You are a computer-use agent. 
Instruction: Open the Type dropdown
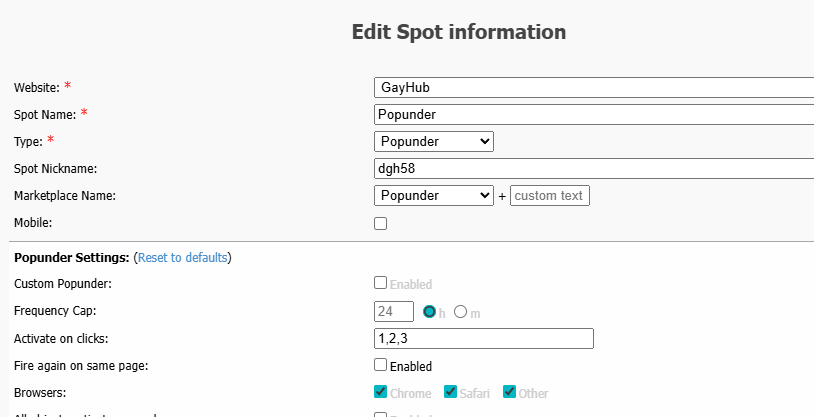(x=434, y=141)
